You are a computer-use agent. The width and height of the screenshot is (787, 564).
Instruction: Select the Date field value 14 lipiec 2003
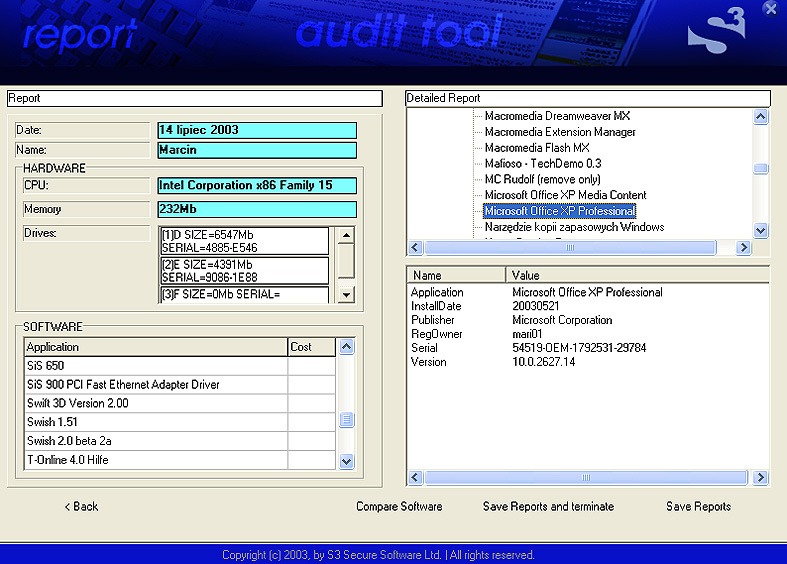(x=257, y=130)
